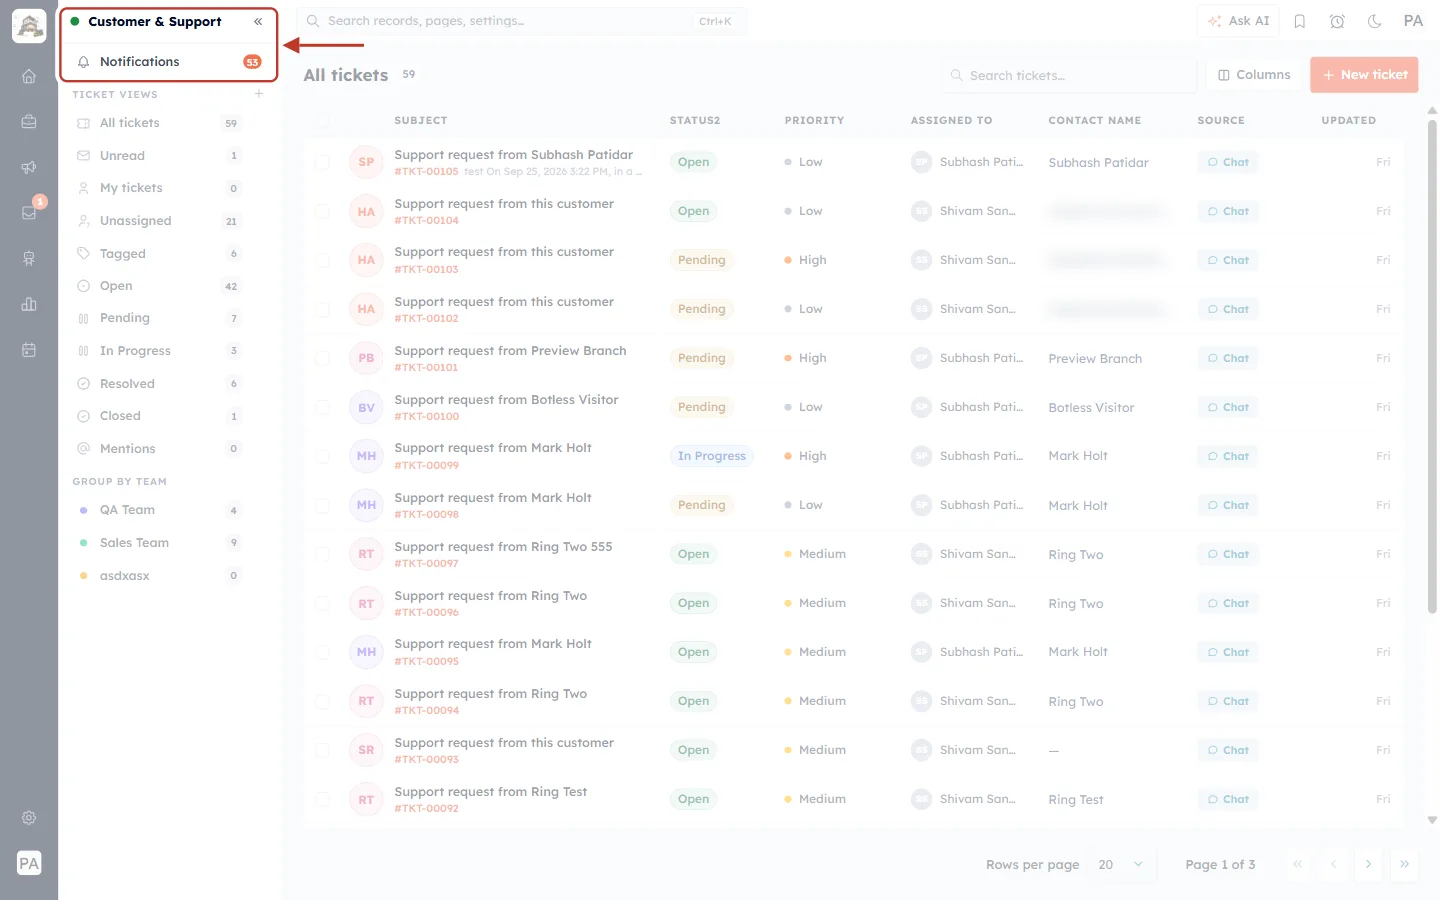Check the box for ticket TKT-00101
Image resolution: width=1440 pixels, height=900 pixels.
[322, 358]
